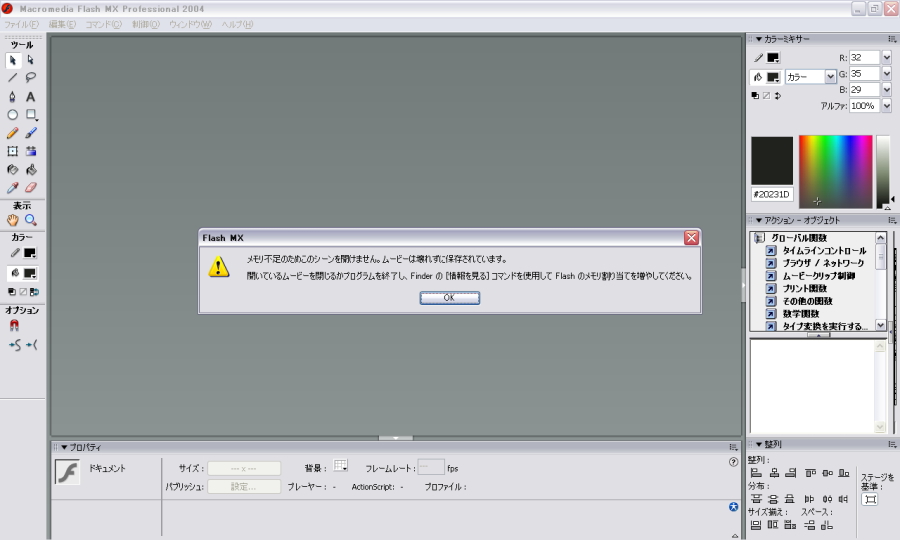Select the Pencil tool

tap(13, 133)
